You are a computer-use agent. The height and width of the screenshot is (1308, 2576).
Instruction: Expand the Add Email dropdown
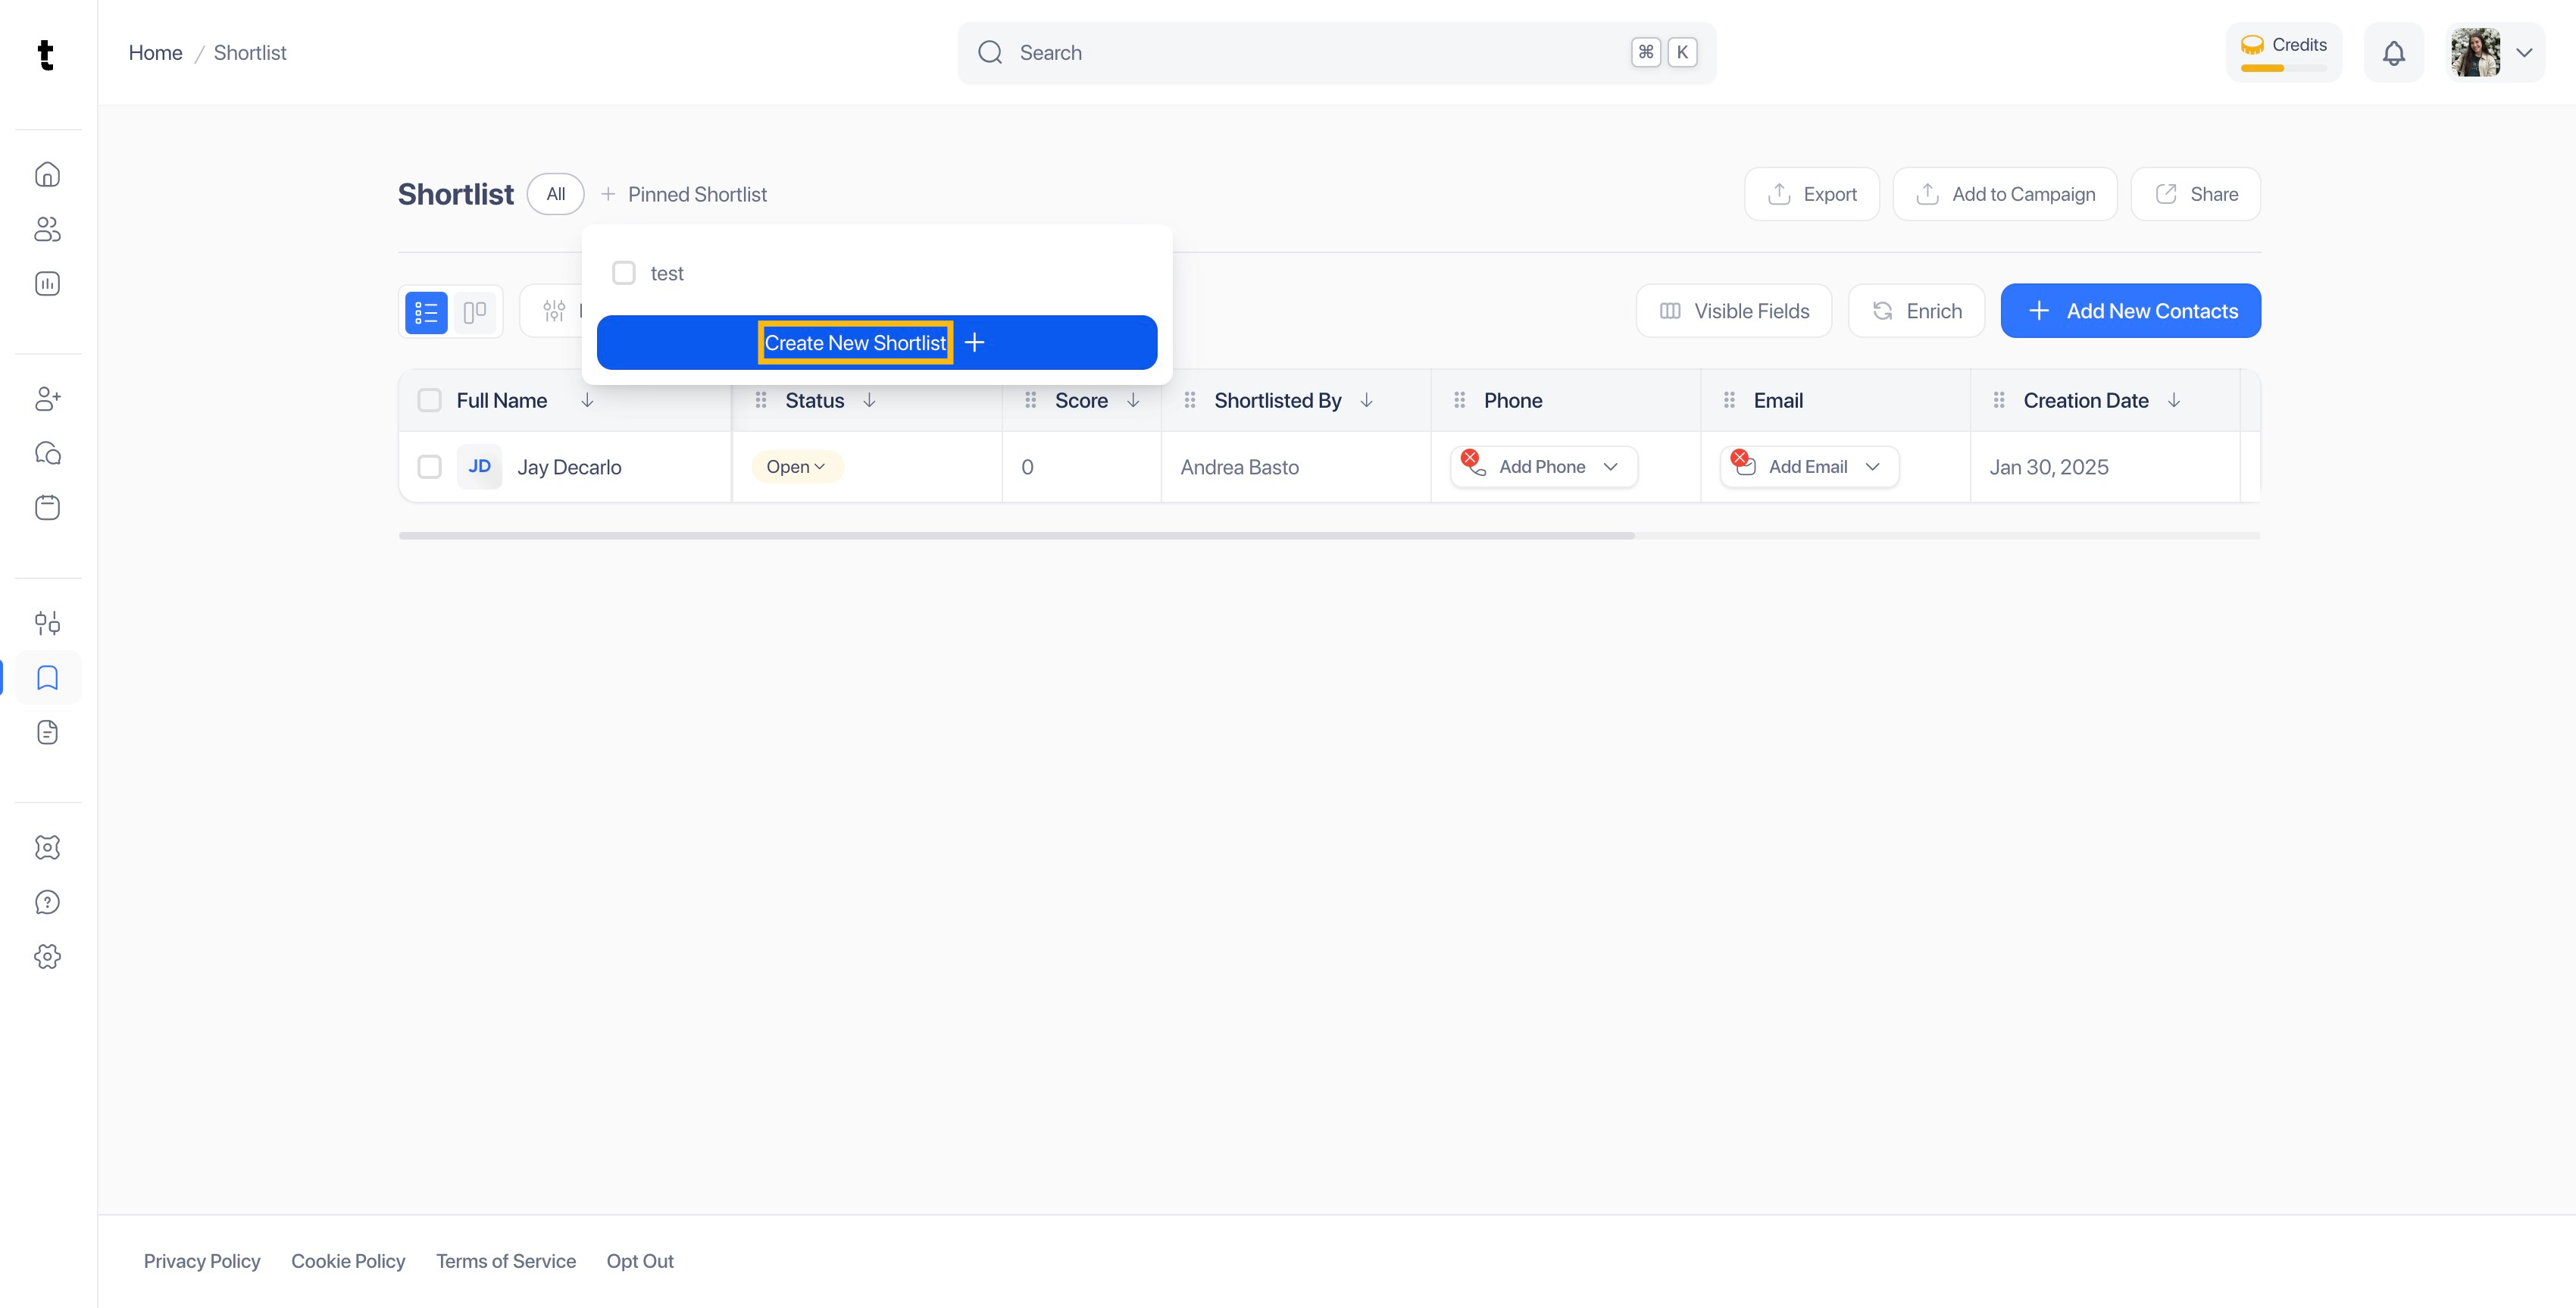(x=1872, y=467)
